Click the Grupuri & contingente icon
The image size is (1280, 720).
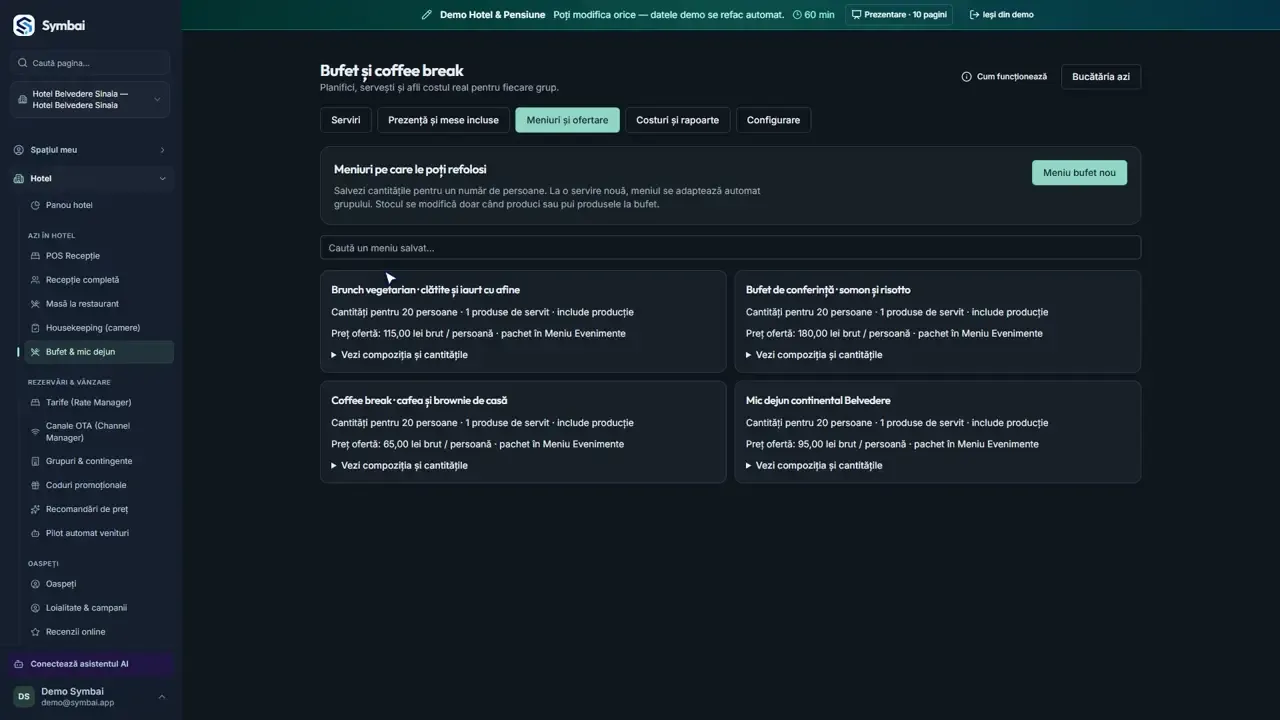36,462
